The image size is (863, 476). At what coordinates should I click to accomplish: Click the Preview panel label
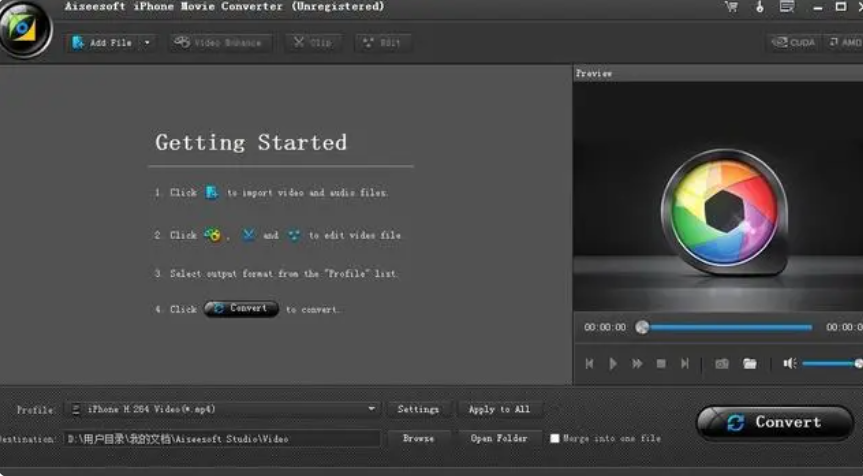[594, 73]
